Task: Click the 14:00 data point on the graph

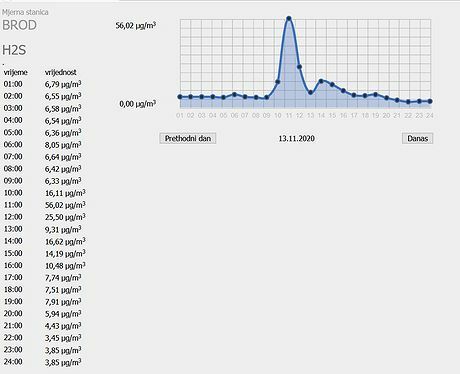Action: (x=321, y=81)
